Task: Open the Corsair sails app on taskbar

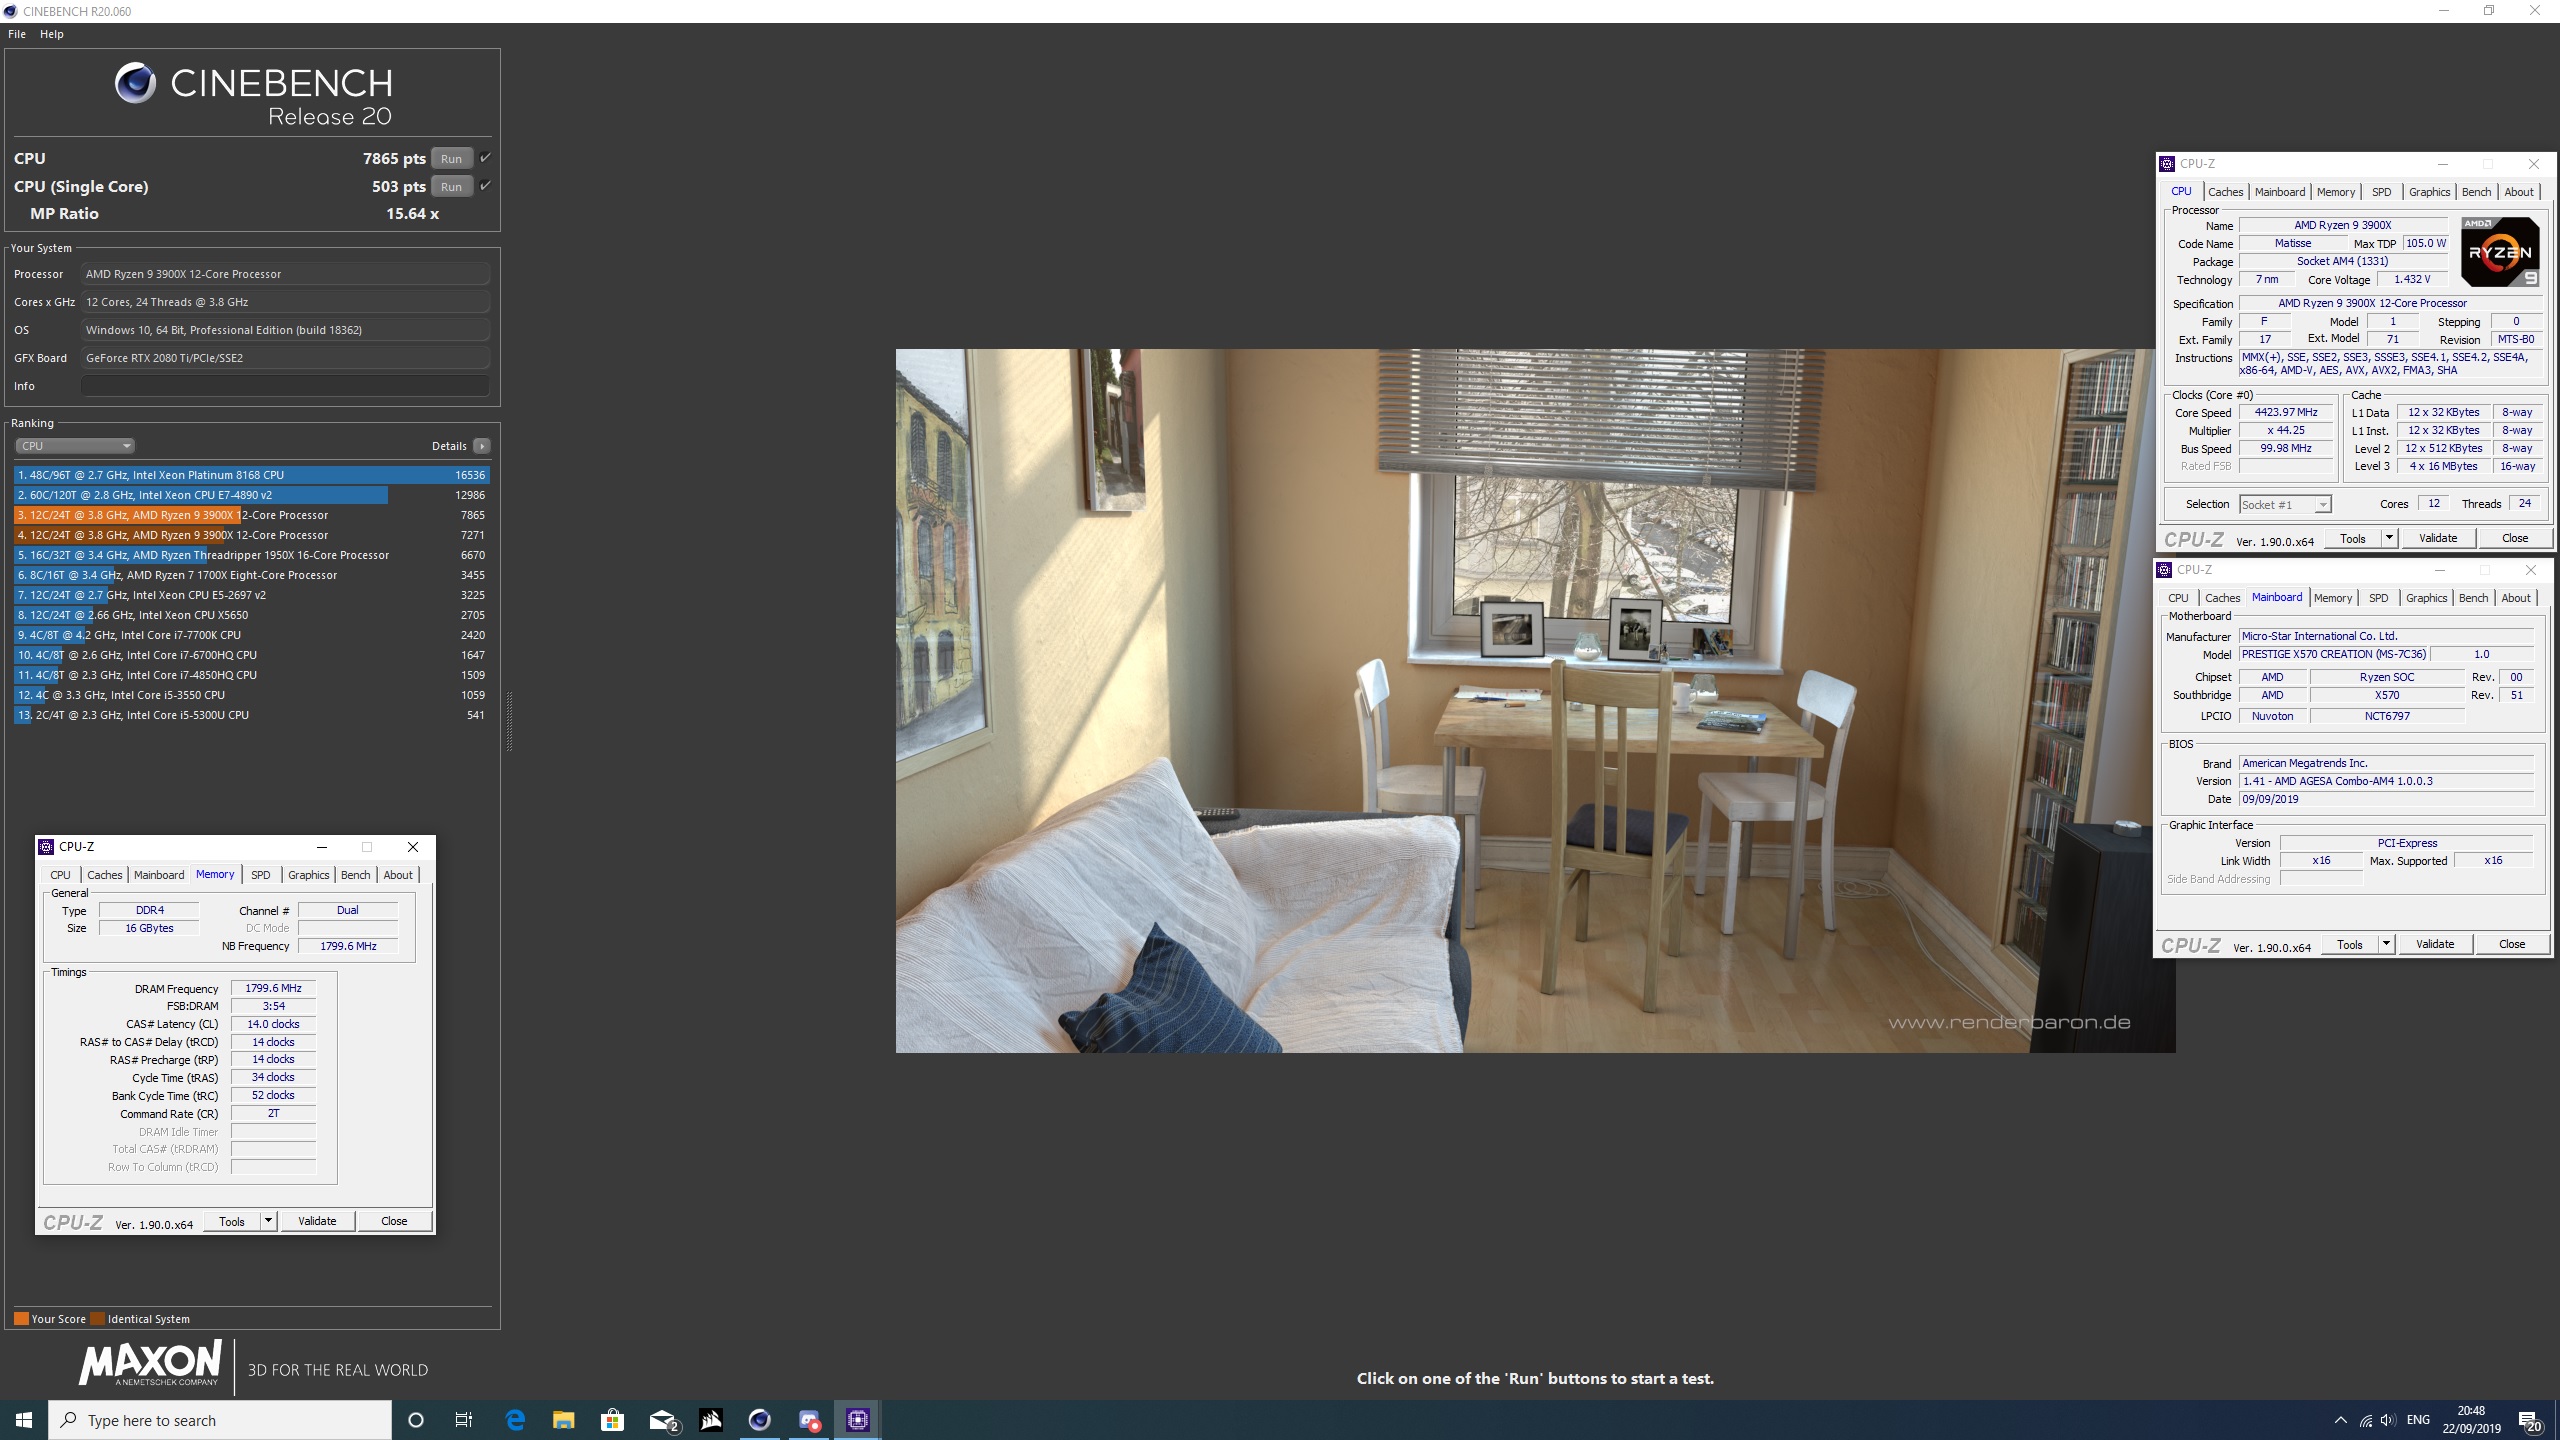Action: (711, 1420)
